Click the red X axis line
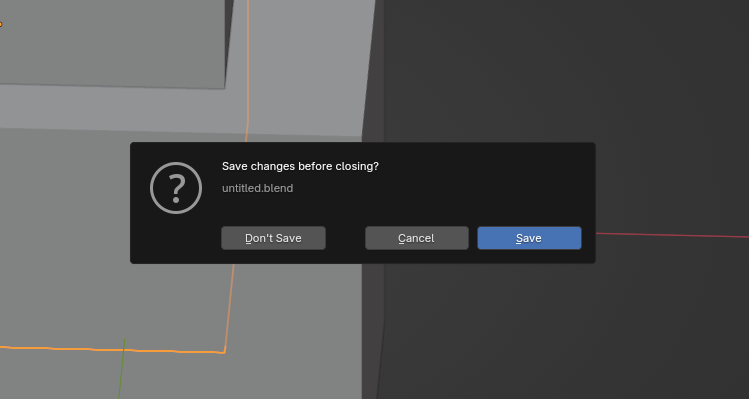Viewport: 749px width, 399px height. (x=672, y=235)
